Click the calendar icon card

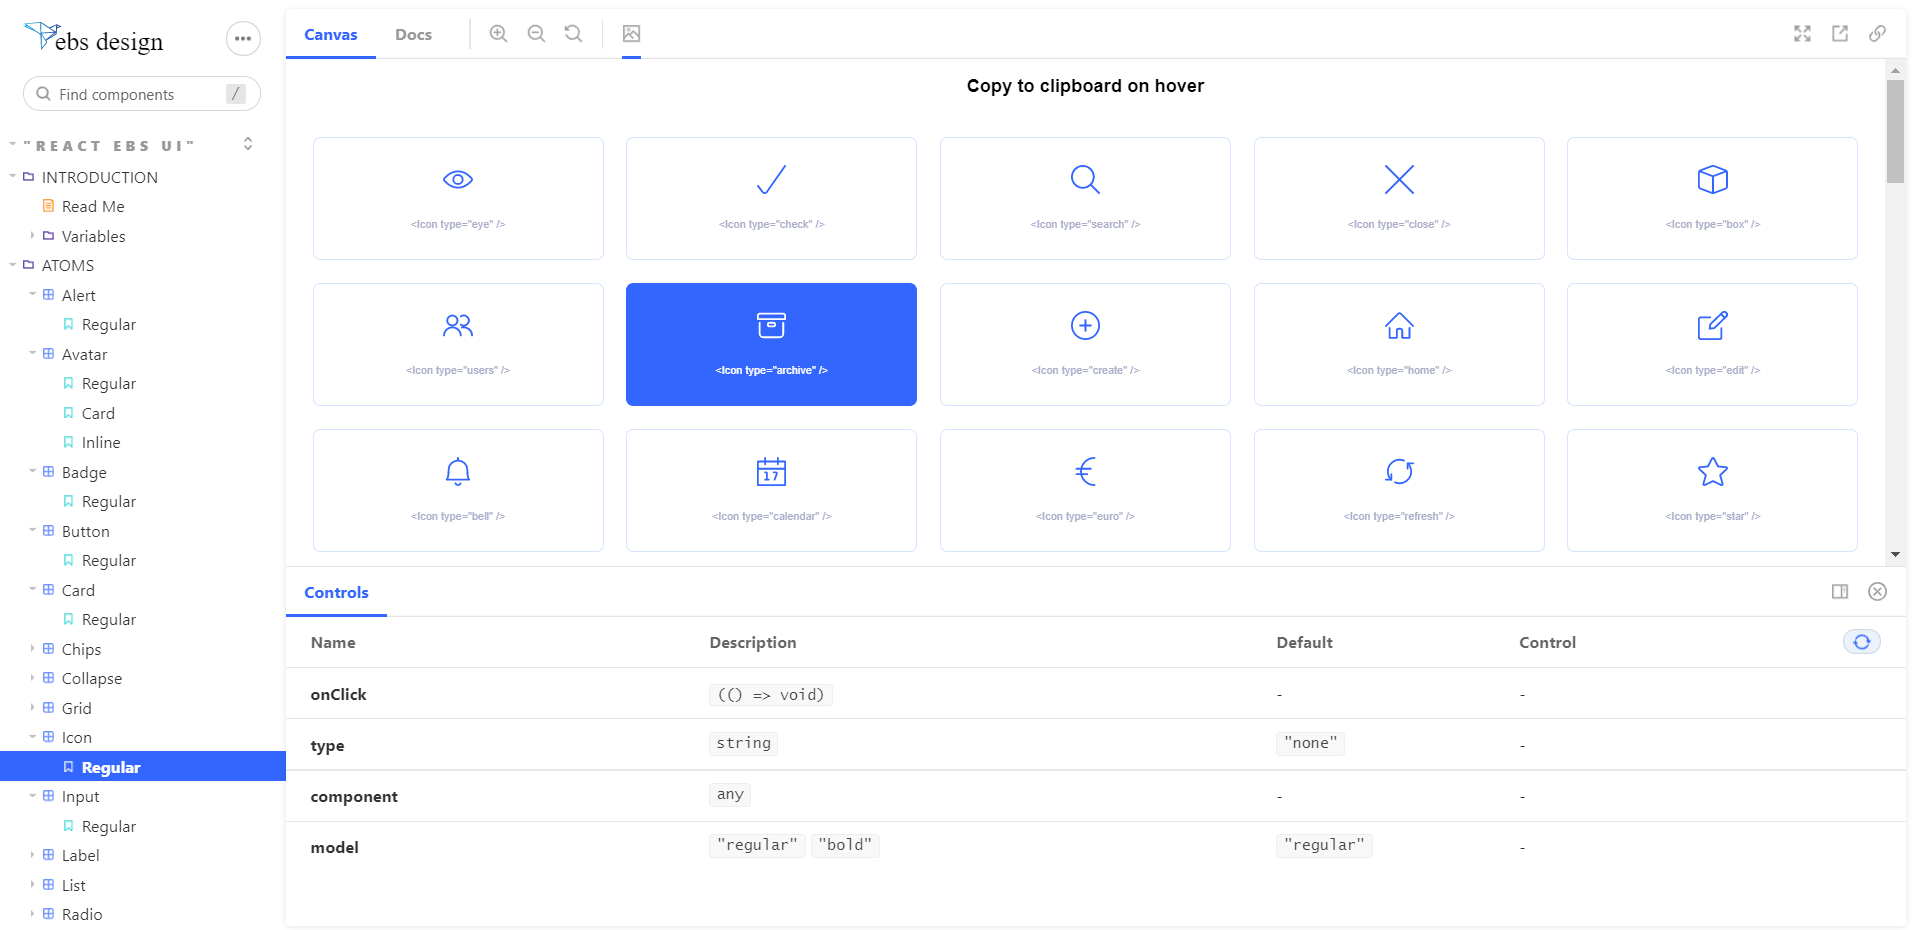[771, 490]
